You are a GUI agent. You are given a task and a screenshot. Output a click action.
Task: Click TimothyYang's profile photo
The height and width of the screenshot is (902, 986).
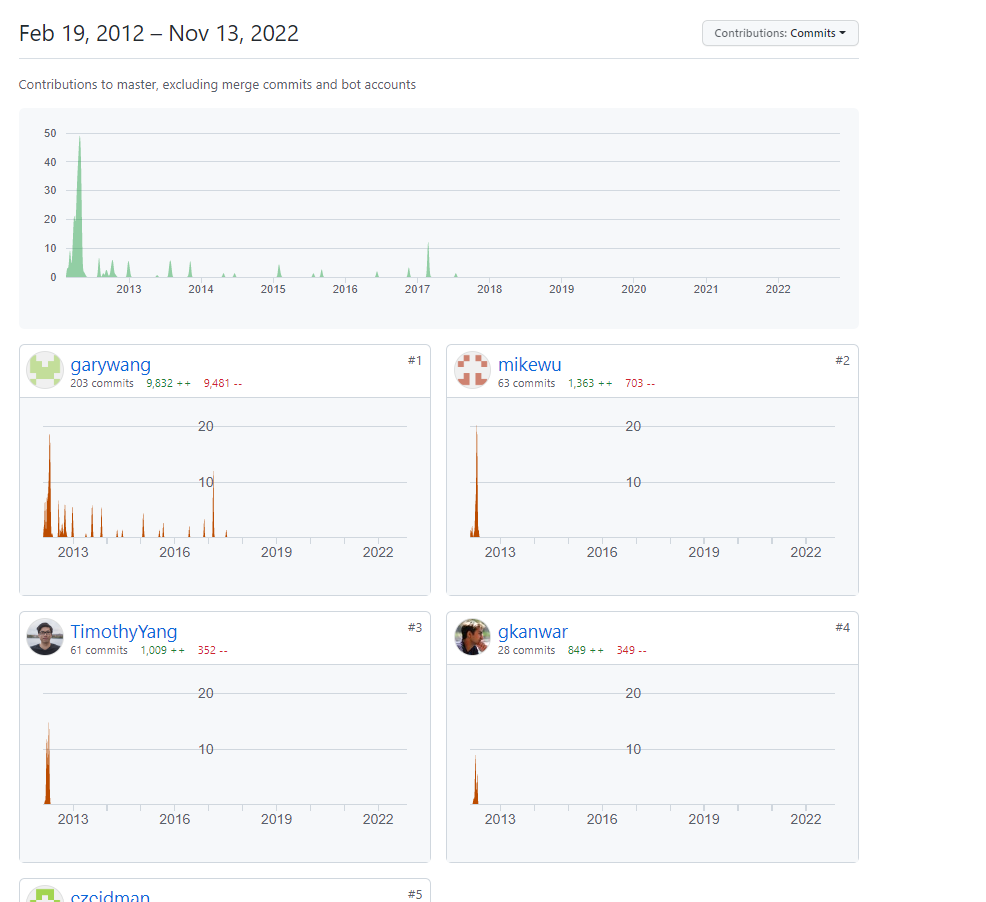45,637
